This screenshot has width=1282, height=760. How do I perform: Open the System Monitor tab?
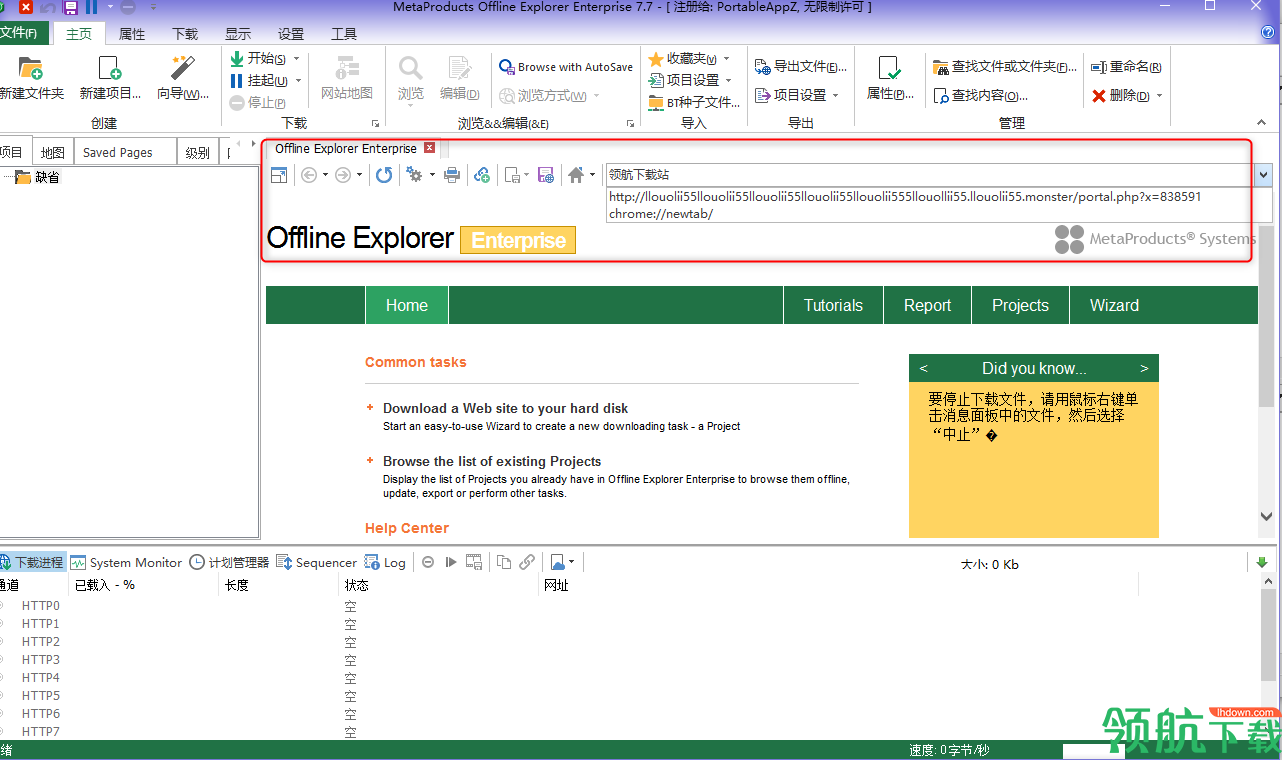coord(126,562)
